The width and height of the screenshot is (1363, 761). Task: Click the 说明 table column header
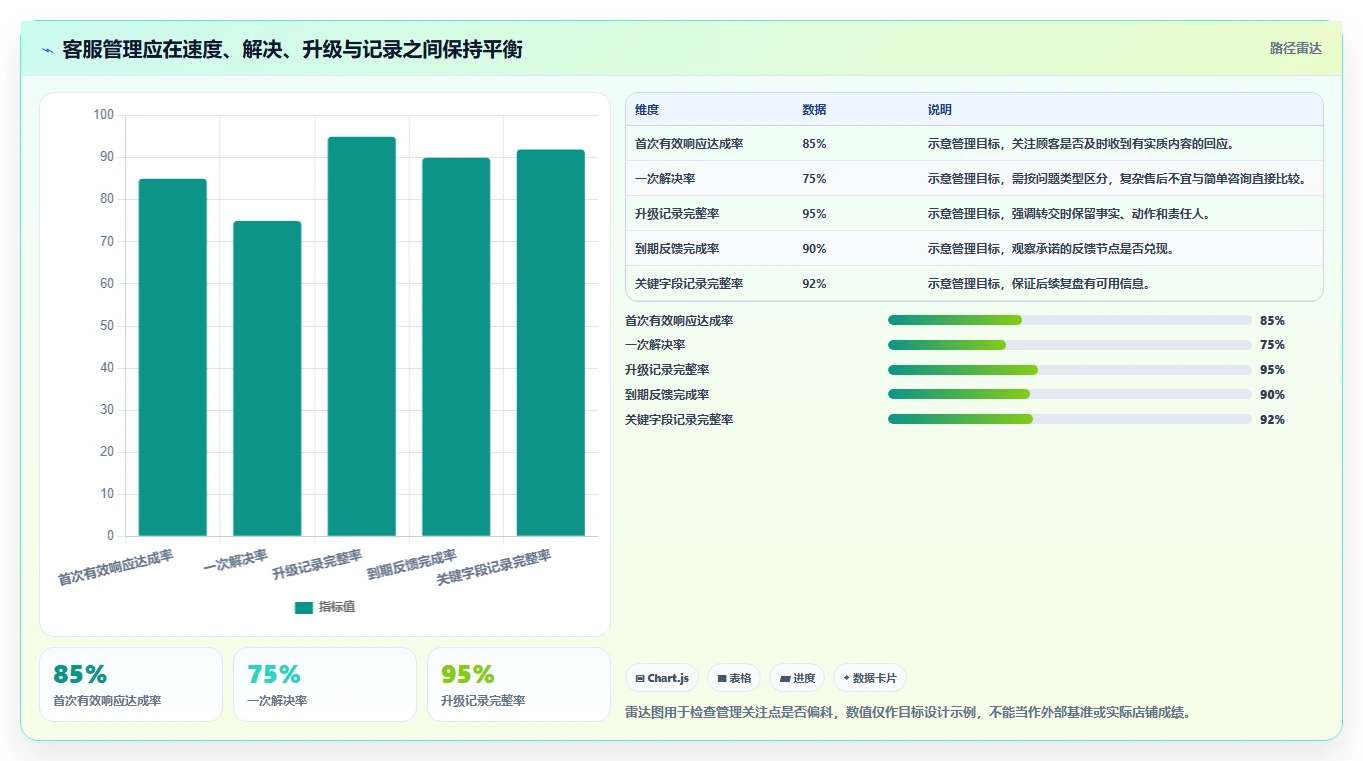pos(940,110)
